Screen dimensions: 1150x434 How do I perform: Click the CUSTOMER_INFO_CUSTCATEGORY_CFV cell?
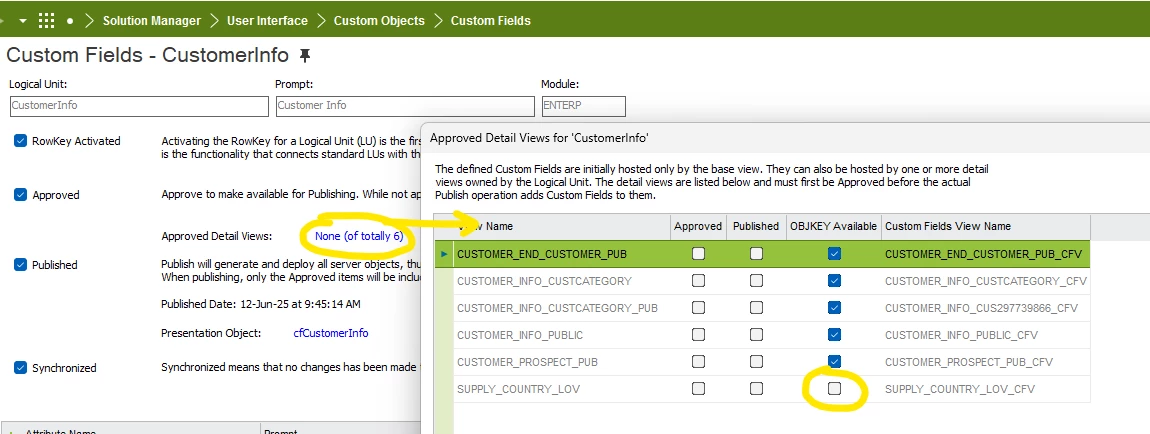(986, 281)
